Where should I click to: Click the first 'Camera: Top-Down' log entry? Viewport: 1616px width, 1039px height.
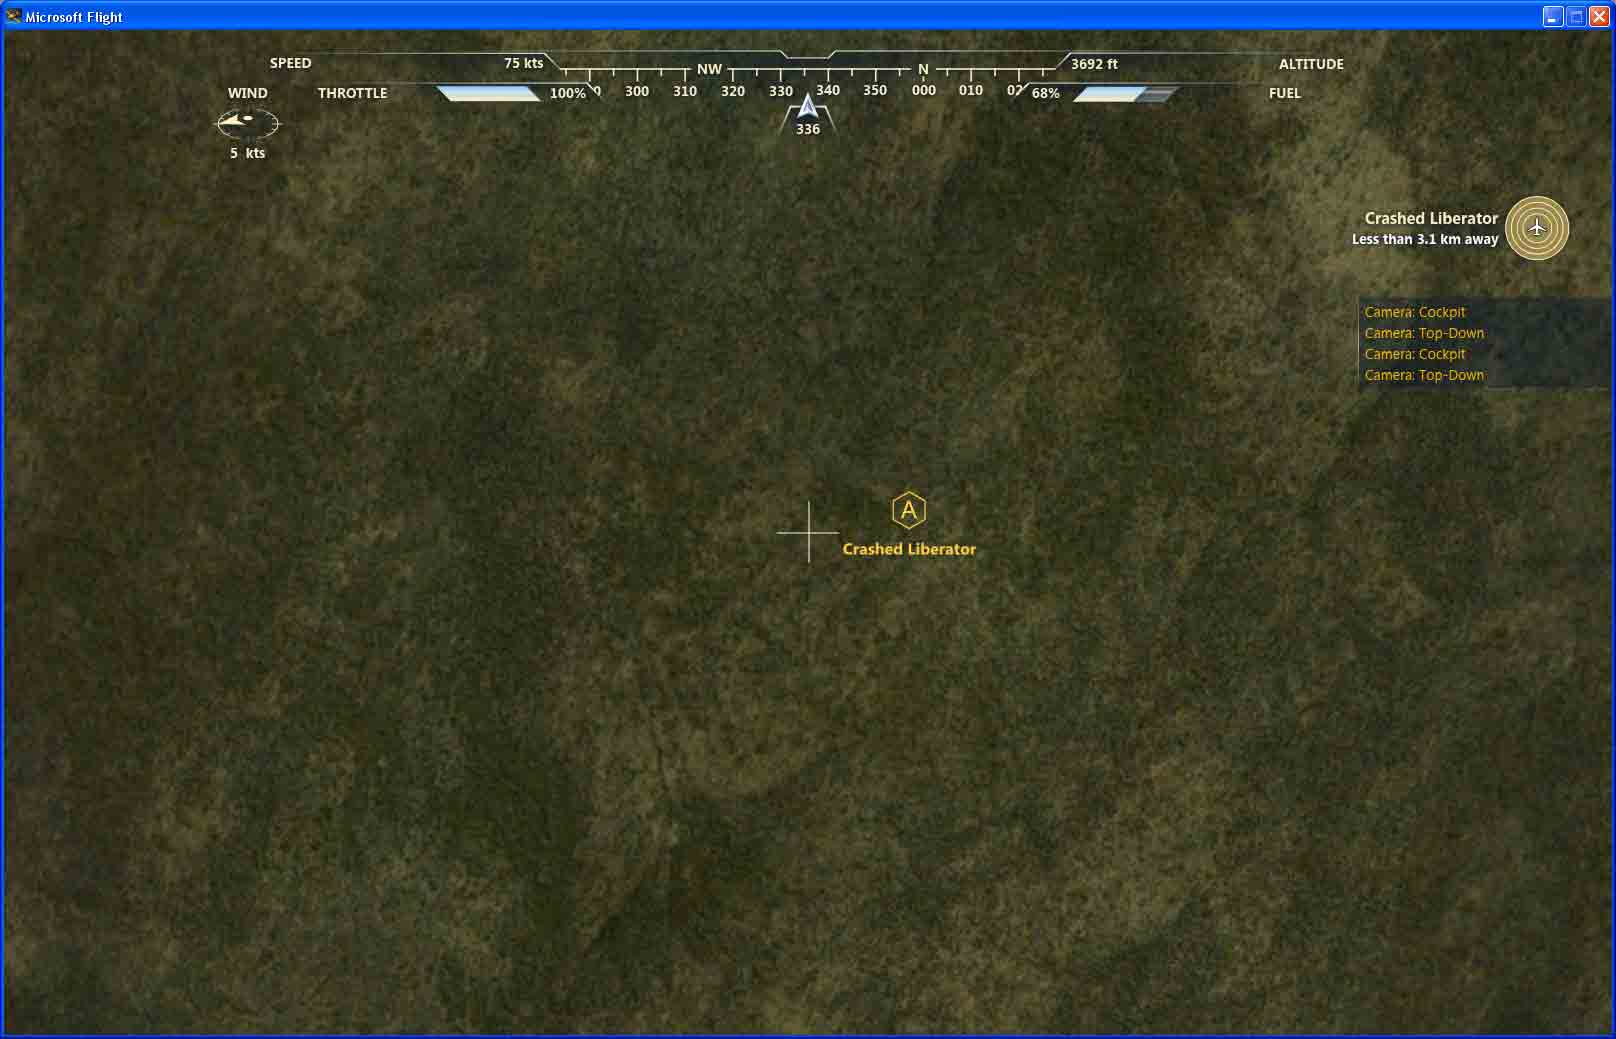point(1424,333)
